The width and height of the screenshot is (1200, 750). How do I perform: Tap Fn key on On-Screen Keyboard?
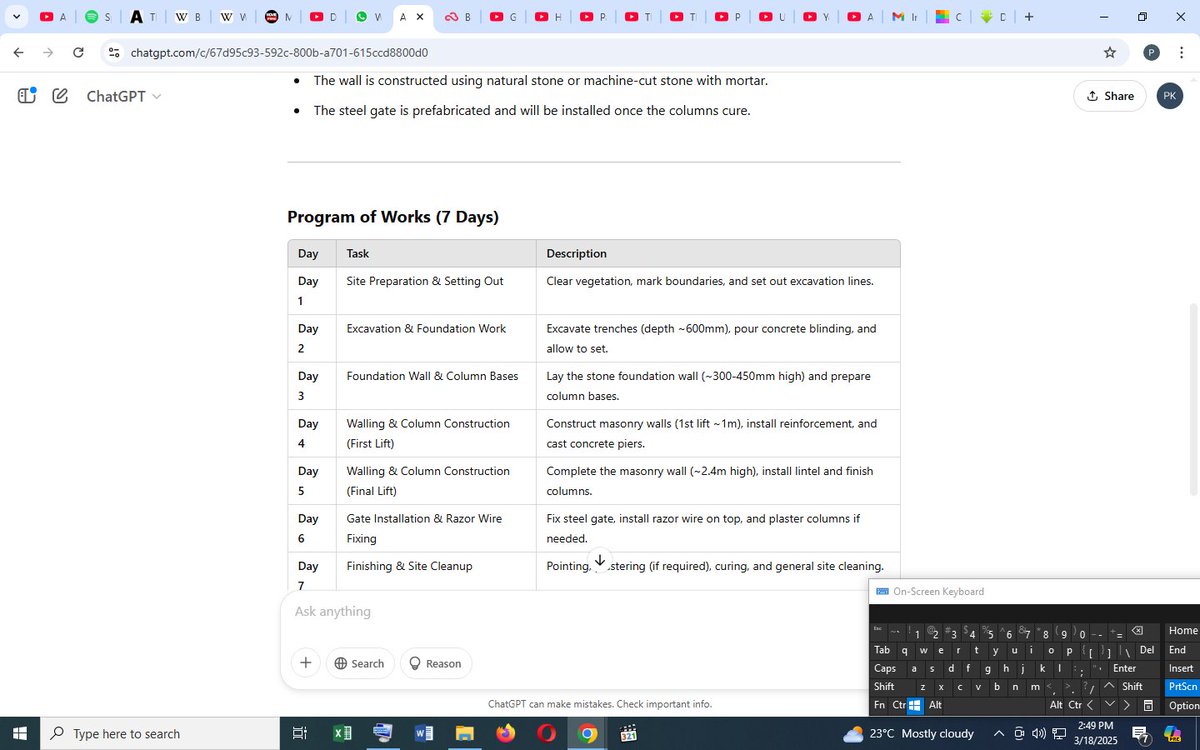pyautogui.click(x=879, y=705)
